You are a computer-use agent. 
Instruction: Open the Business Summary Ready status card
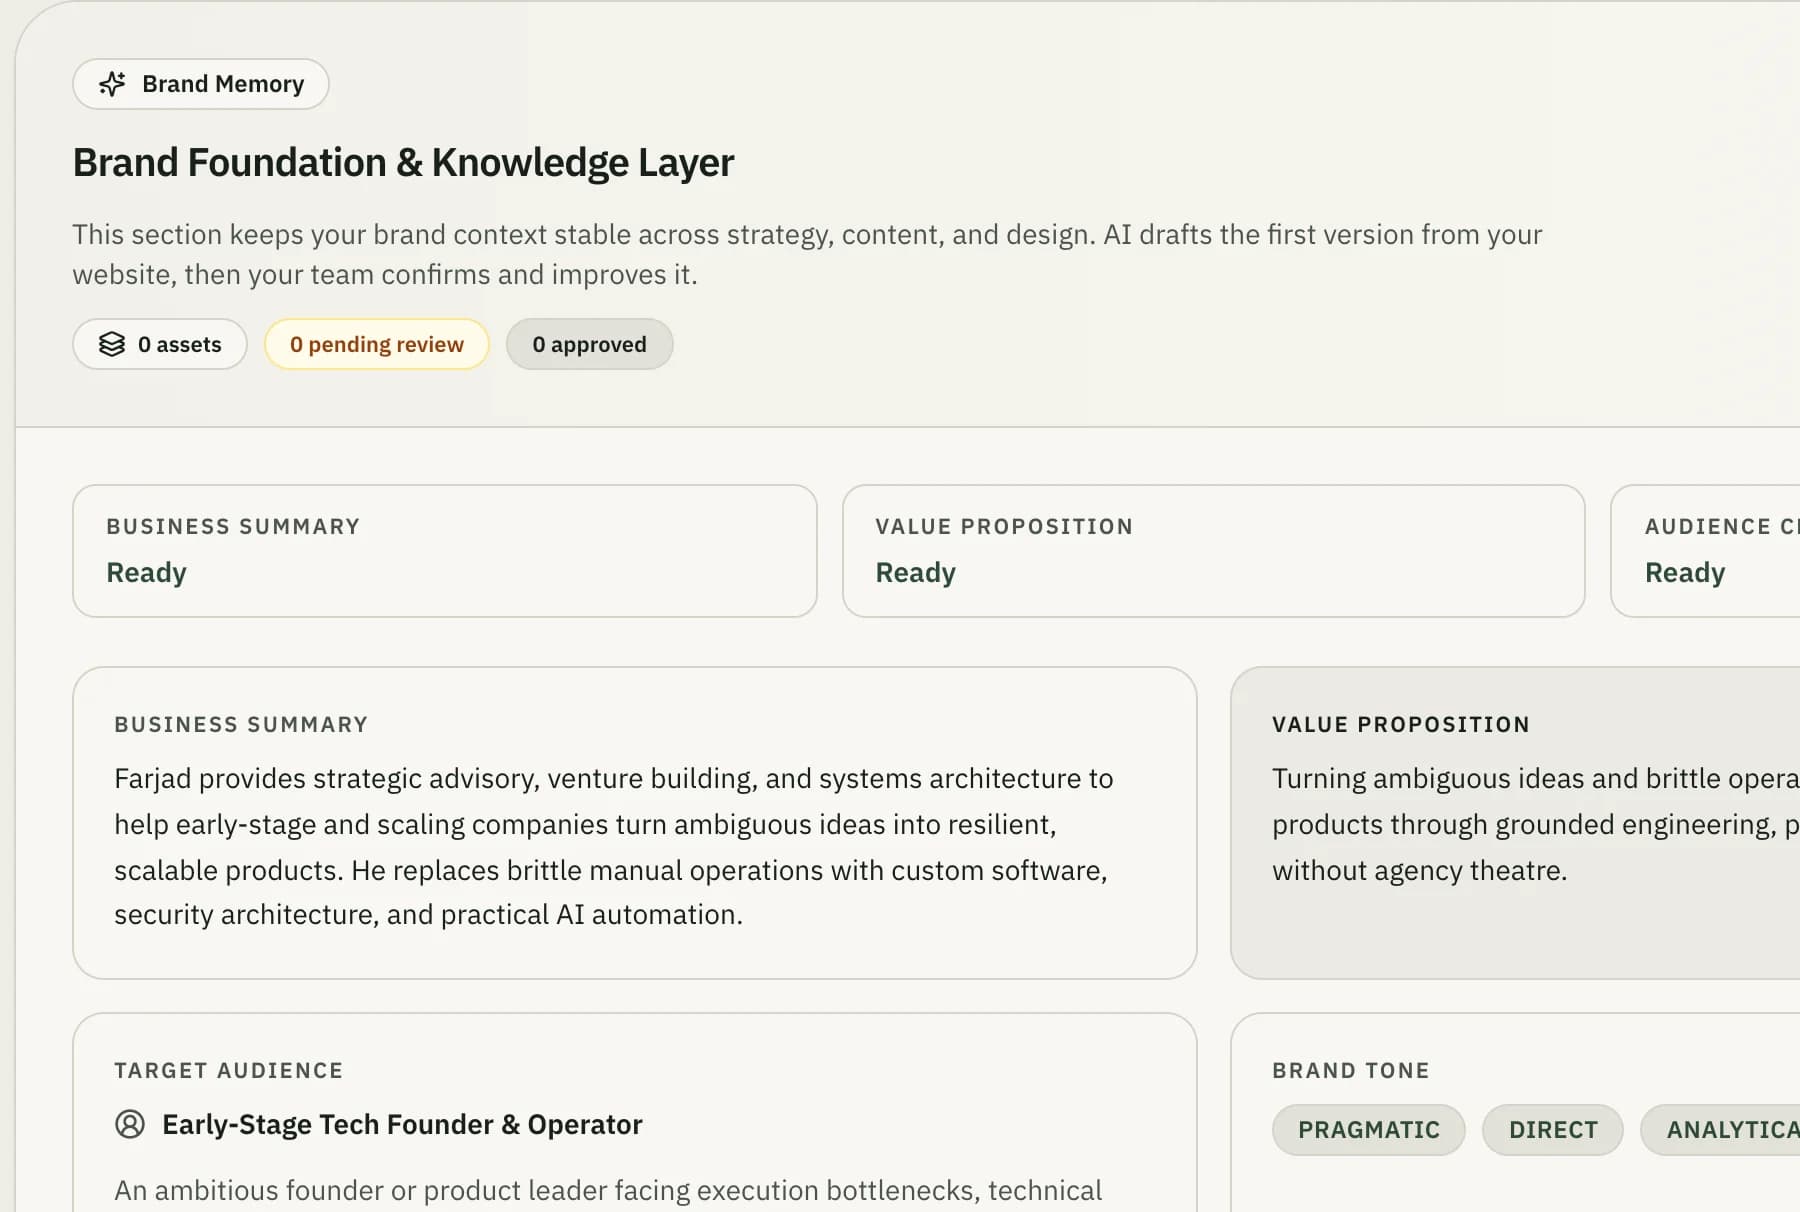[x=445, y=551]
